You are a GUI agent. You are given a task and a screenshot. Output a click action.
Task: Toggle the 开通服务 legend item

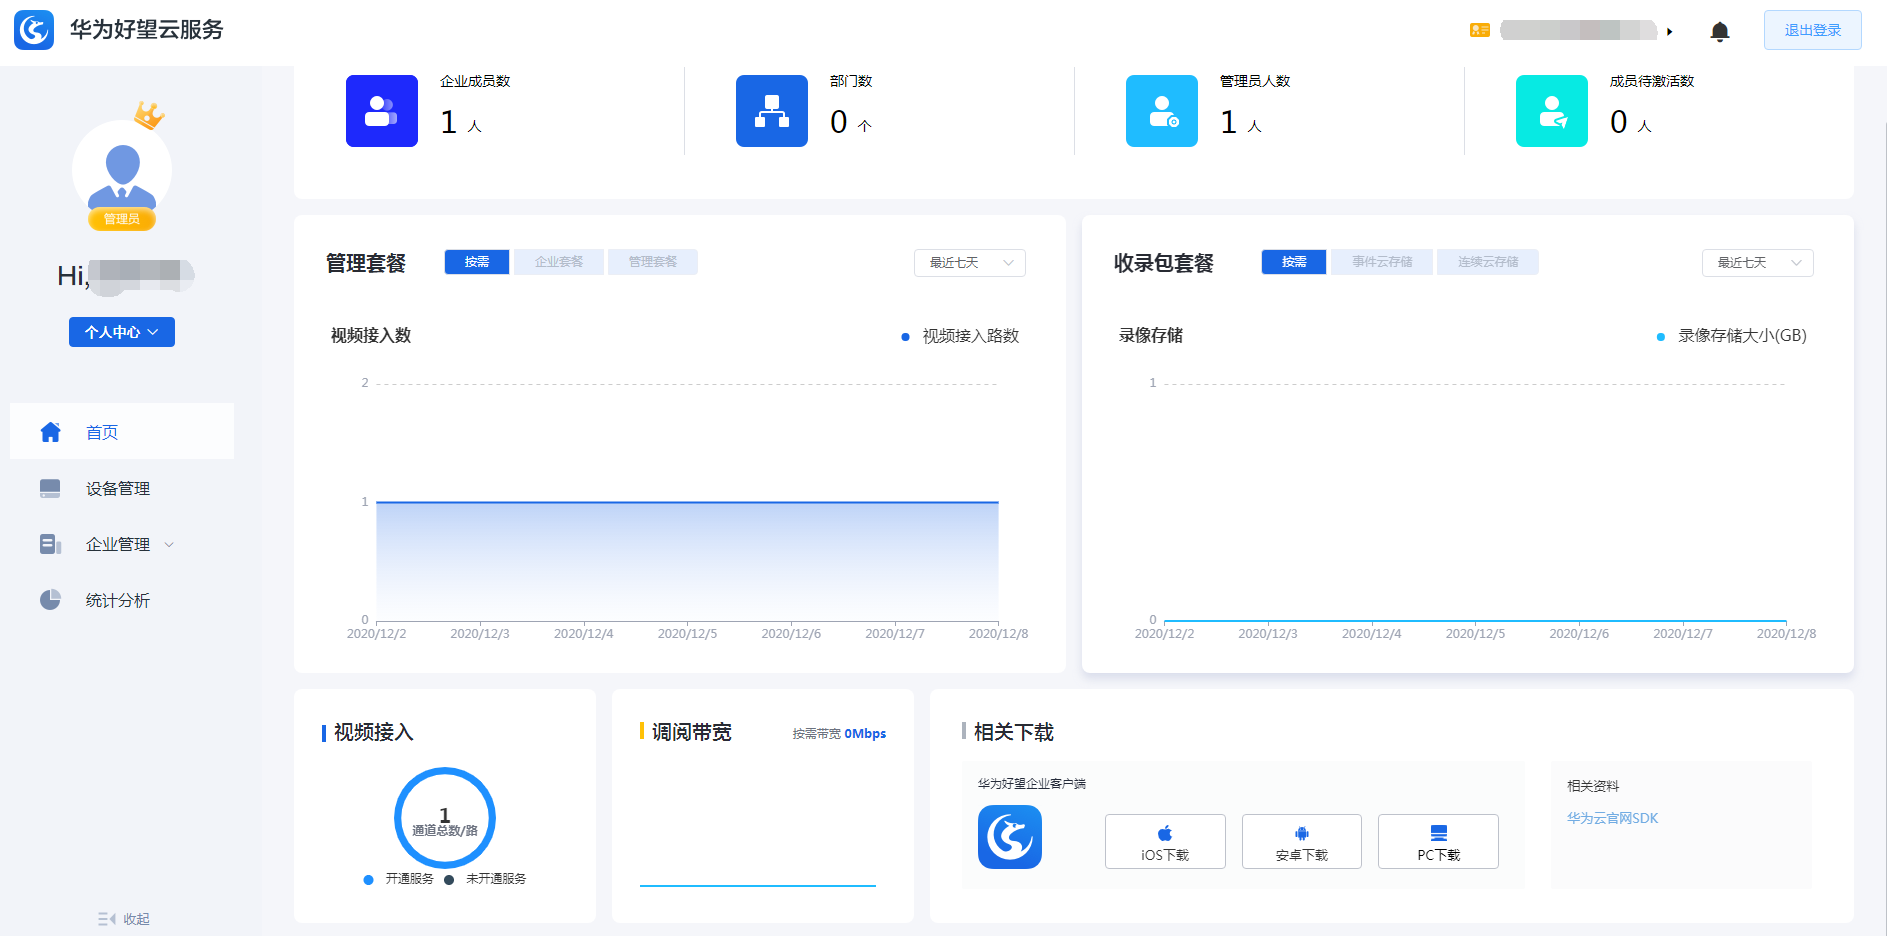(x=399, y=879)
